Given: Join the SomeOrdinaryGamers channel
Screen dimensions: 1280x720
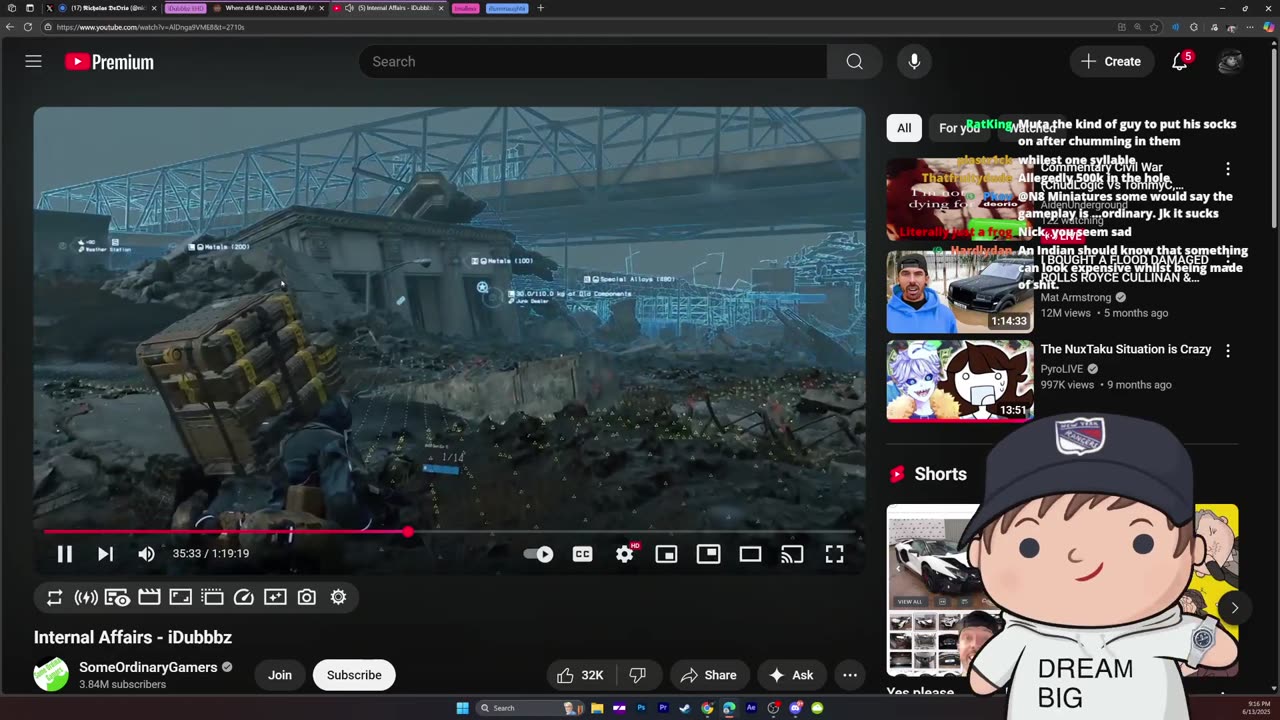Looking at the screenshot, I should pos(280,675).
